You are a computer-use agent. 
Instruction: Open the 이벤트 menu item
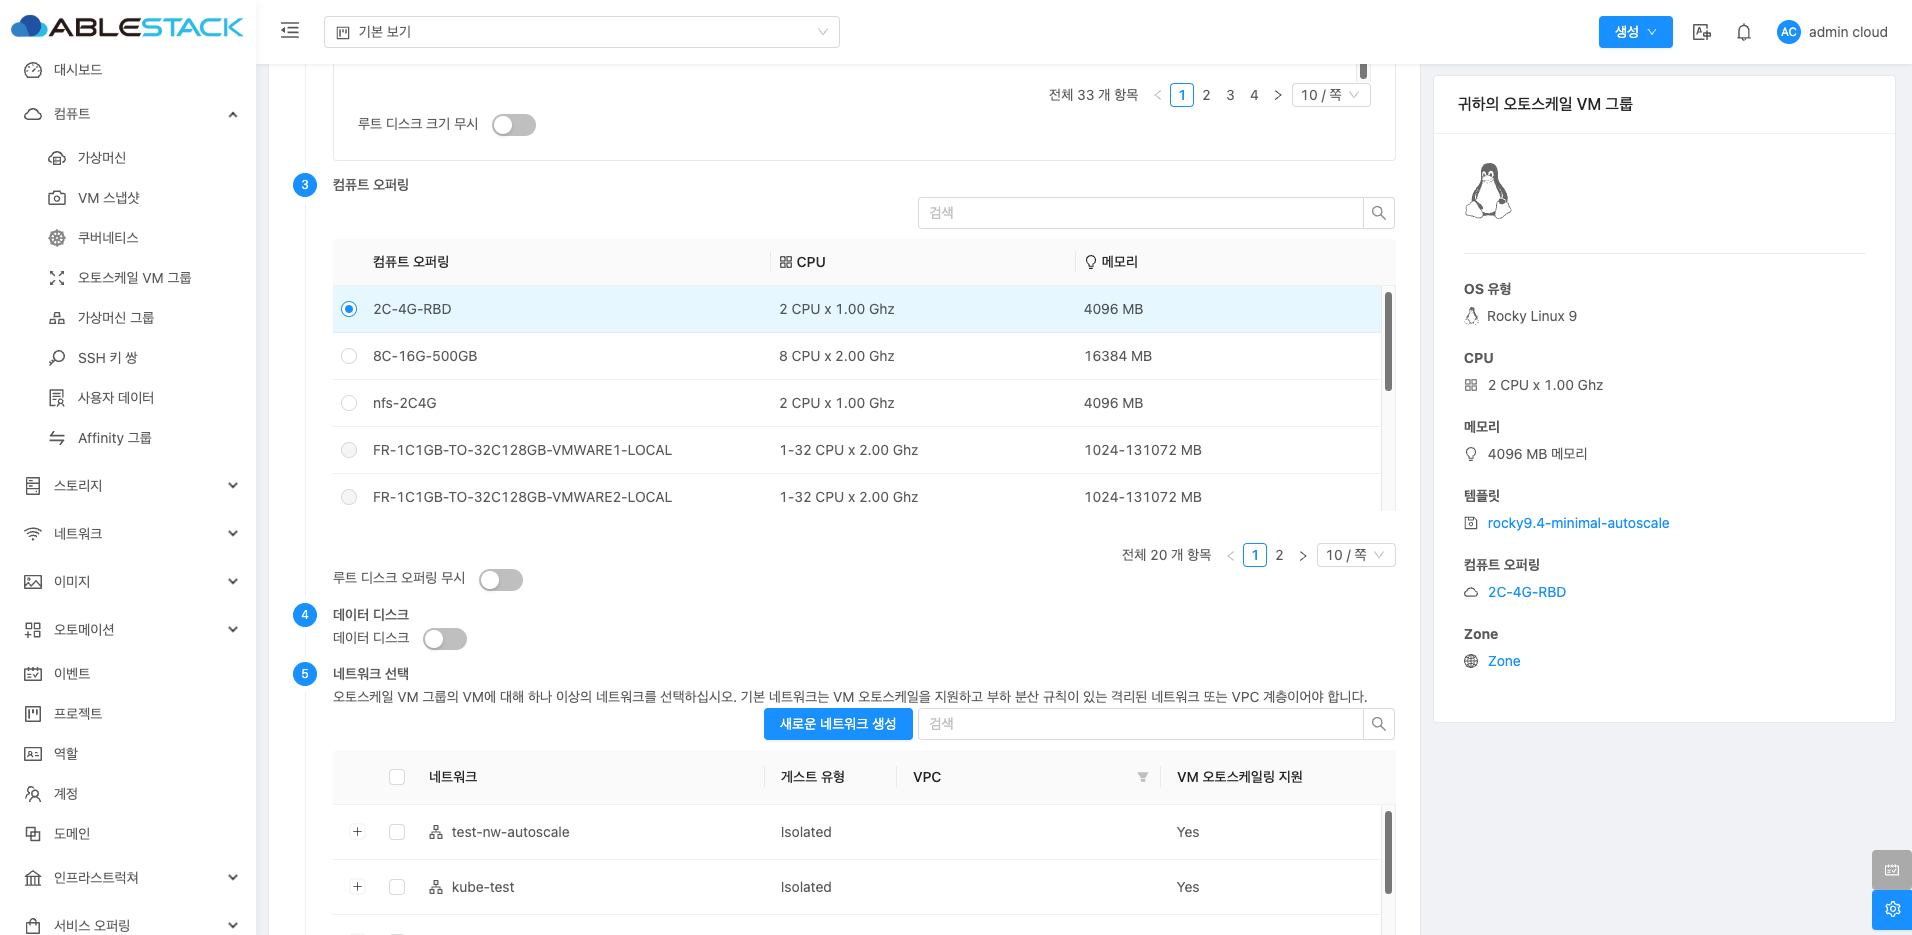pos(72,674)
